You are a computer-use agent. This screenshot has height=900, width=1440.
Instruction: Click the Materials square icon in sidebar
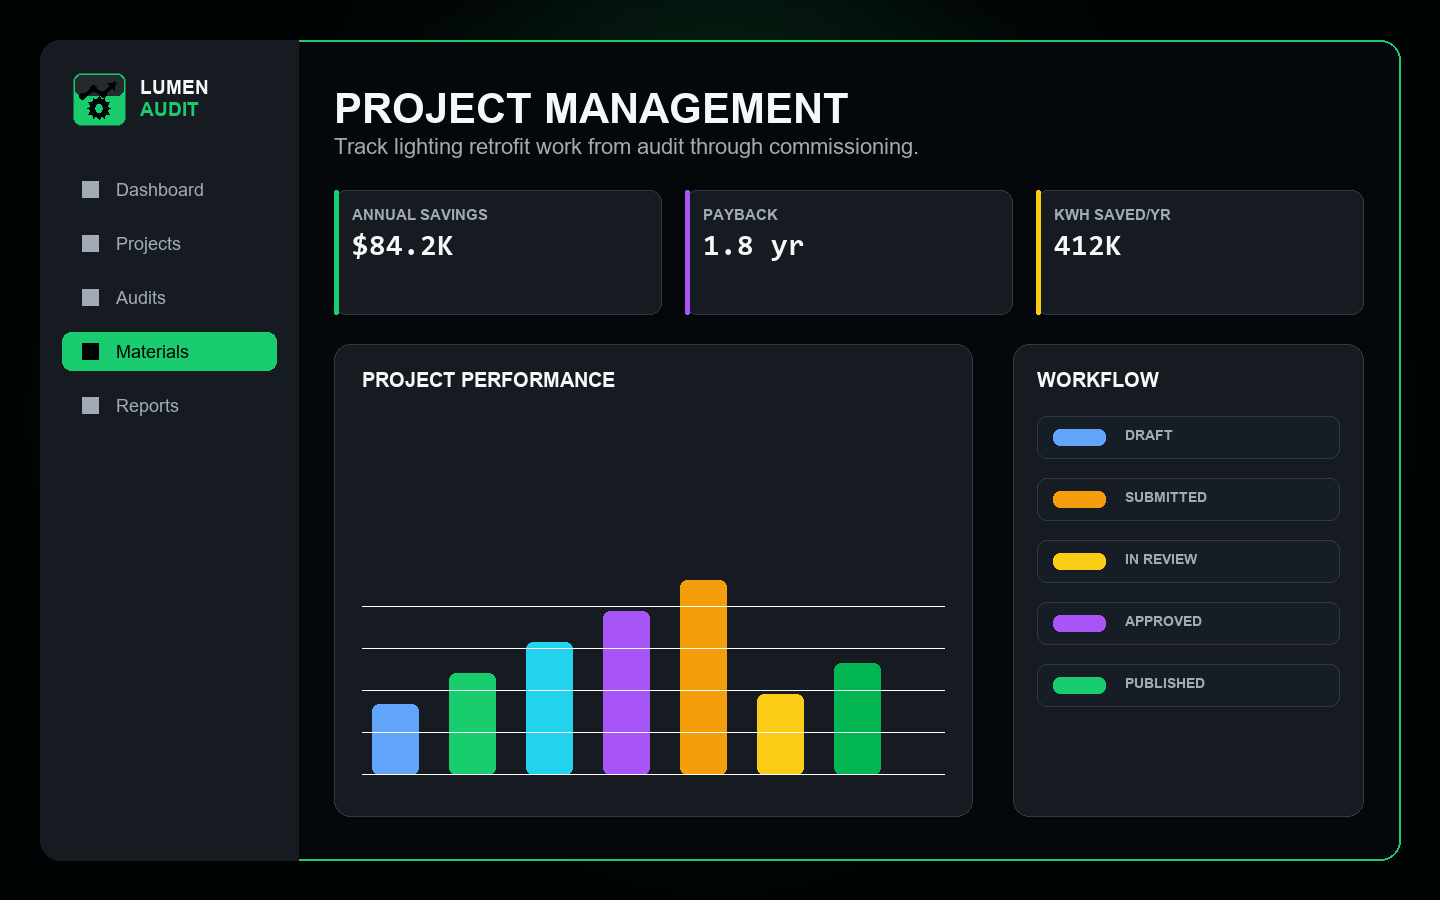pyautogui.click(x=90, y=352)
